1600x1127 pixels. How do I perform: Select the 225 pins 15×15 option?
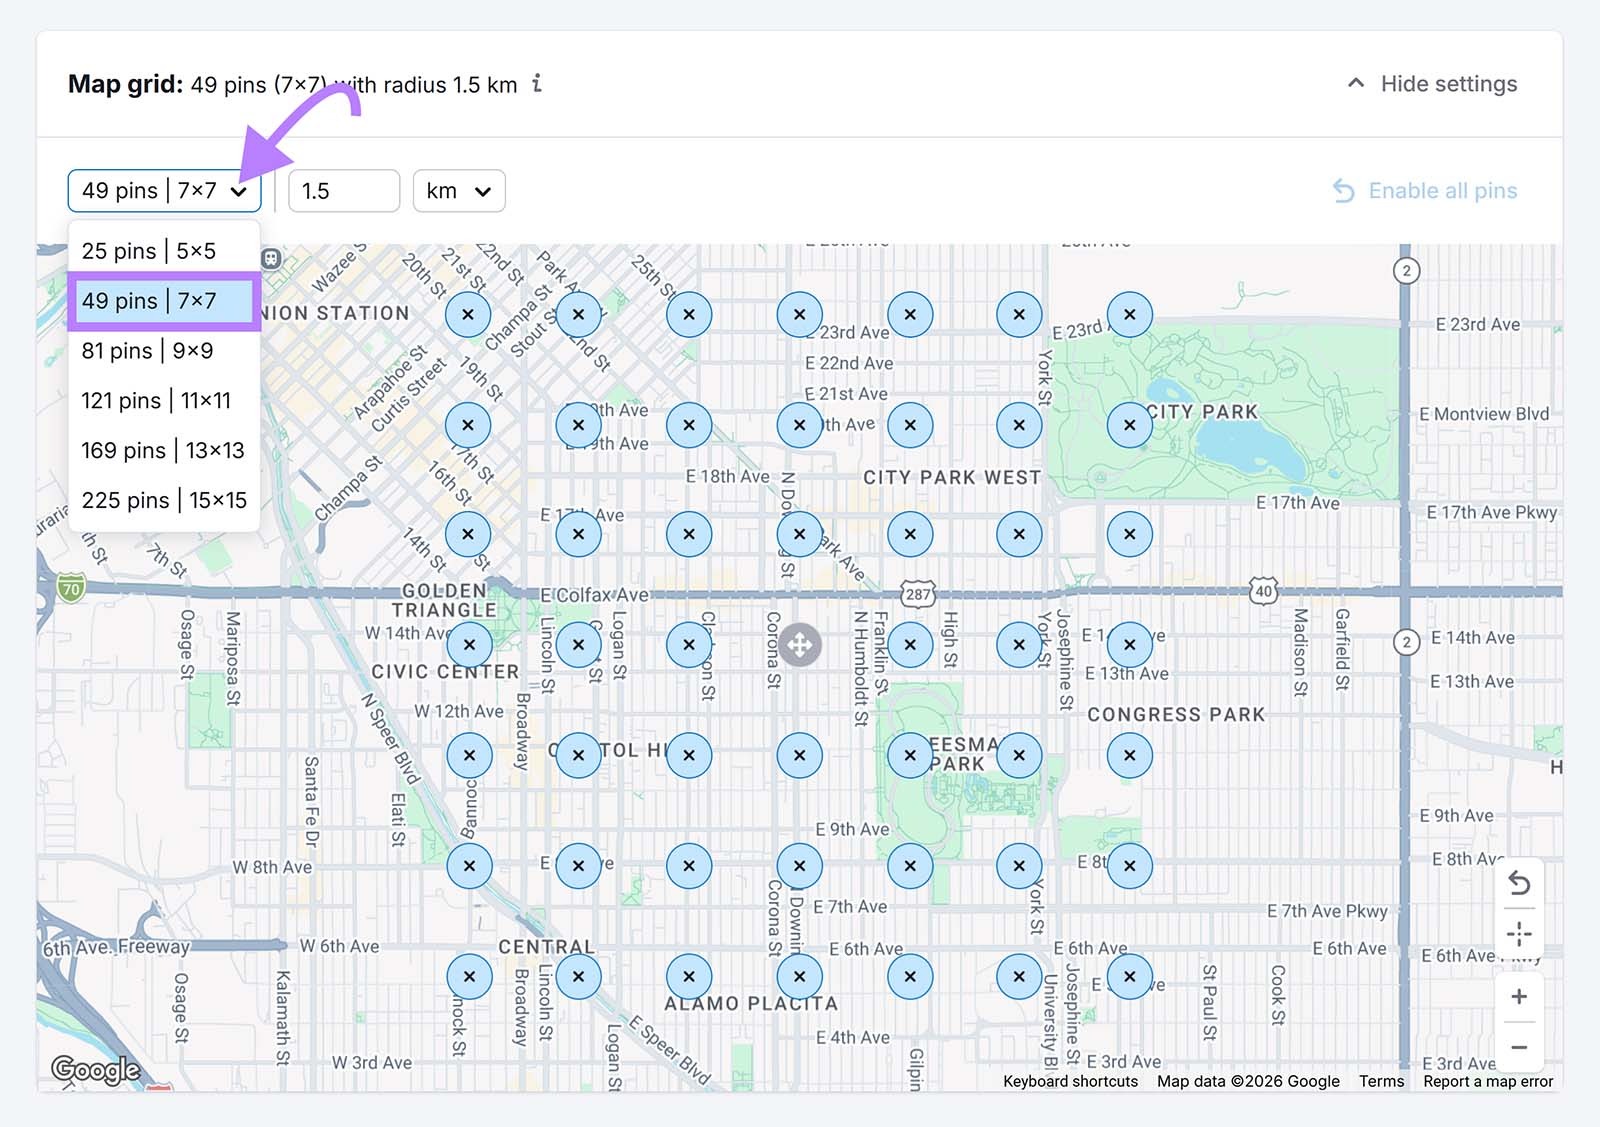(x=164, y=500)
